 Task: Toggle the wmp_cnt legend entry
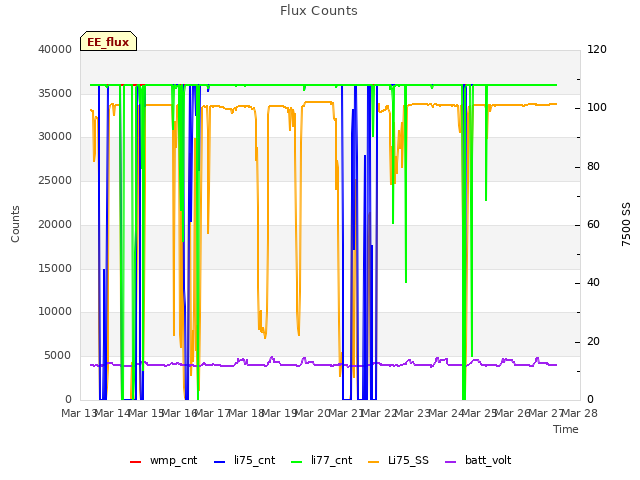(x=163, y=460)
